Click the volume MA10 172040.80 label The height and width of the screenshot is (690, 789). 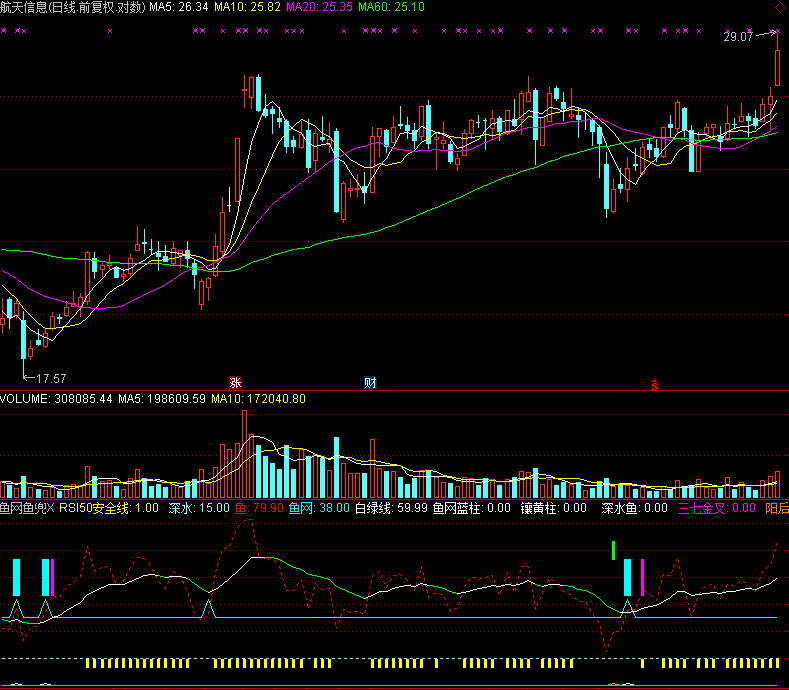pos(258,398)
